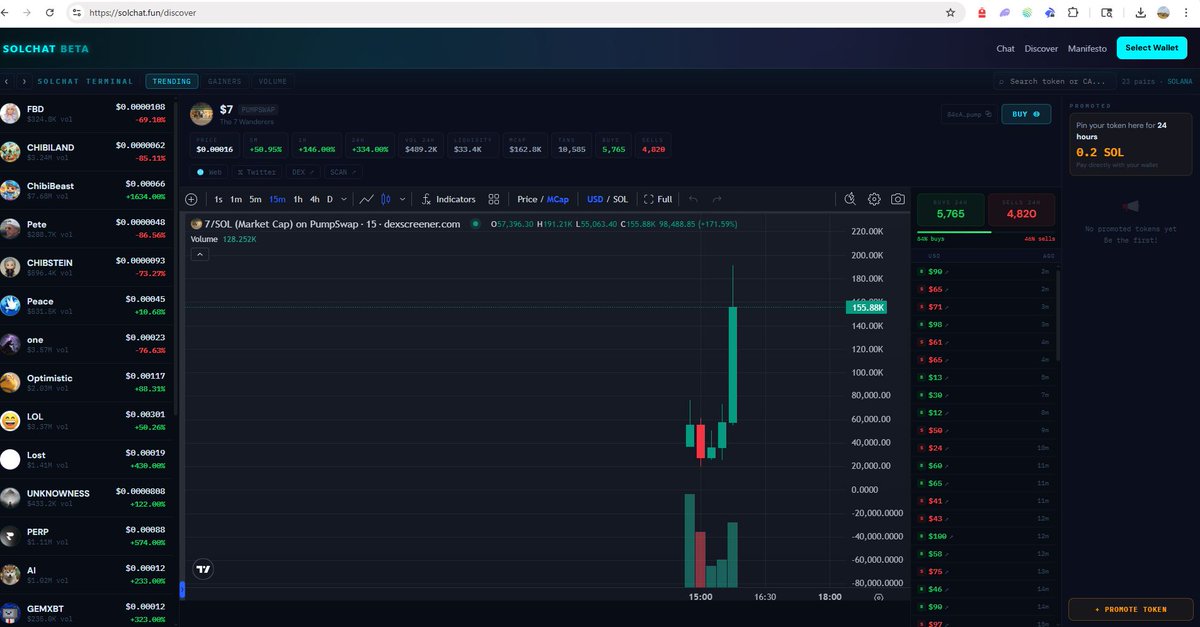Click the $7 token avatar image
The height and width of the screenshot is (627, 1200).
[x=202, y=113]
